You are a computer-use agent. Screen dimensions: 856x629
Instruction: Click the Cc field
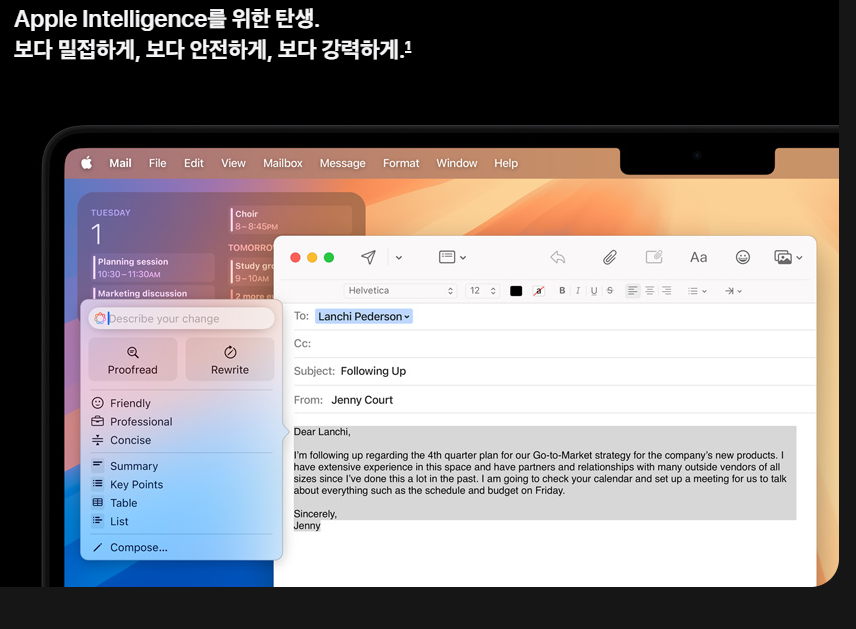tap(554, 343)
